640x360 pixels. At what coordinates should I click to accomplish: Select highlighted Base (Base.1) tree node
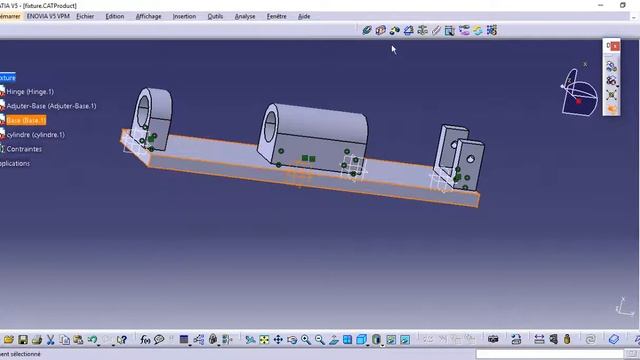click(x=26, y=120)
